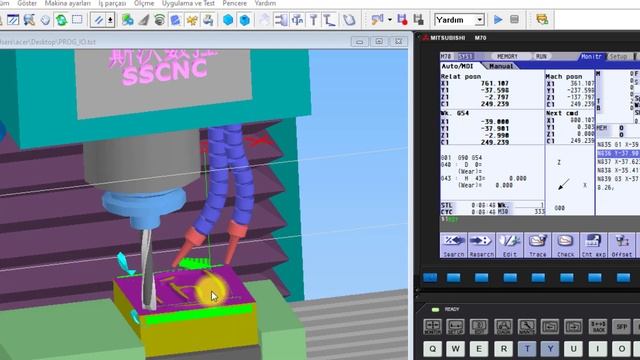Screen dimensions: 640x360
Task: Click the T-with-base tool length icon
Action: pyautogui.click(x=329, y=20)
